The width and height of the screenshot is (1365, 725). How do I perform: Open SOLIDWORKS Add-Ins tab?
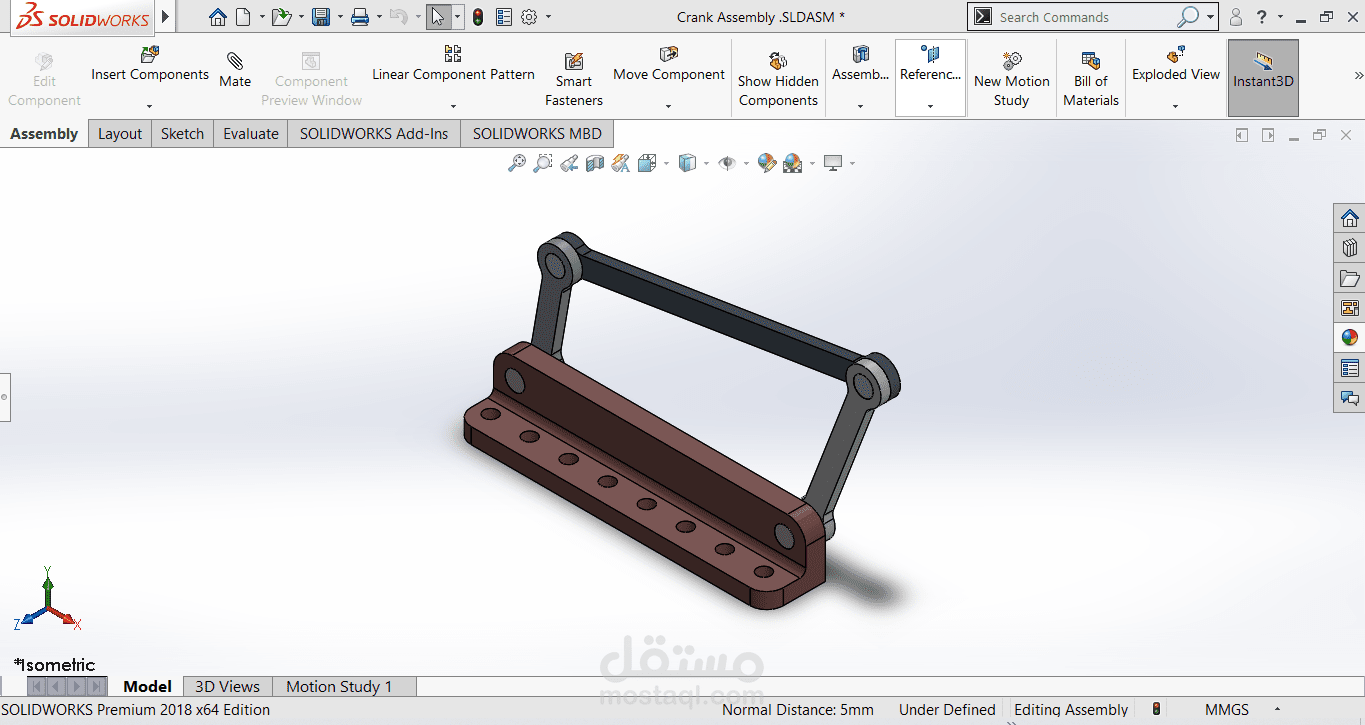point(374,134)
